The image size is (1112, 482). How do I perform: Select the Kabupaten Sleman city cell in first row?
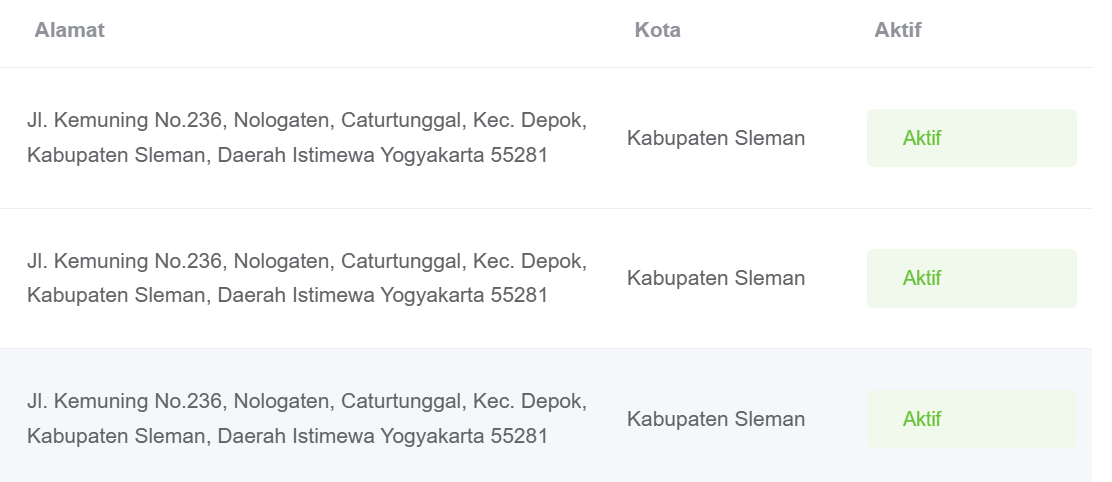coord(716,138)
